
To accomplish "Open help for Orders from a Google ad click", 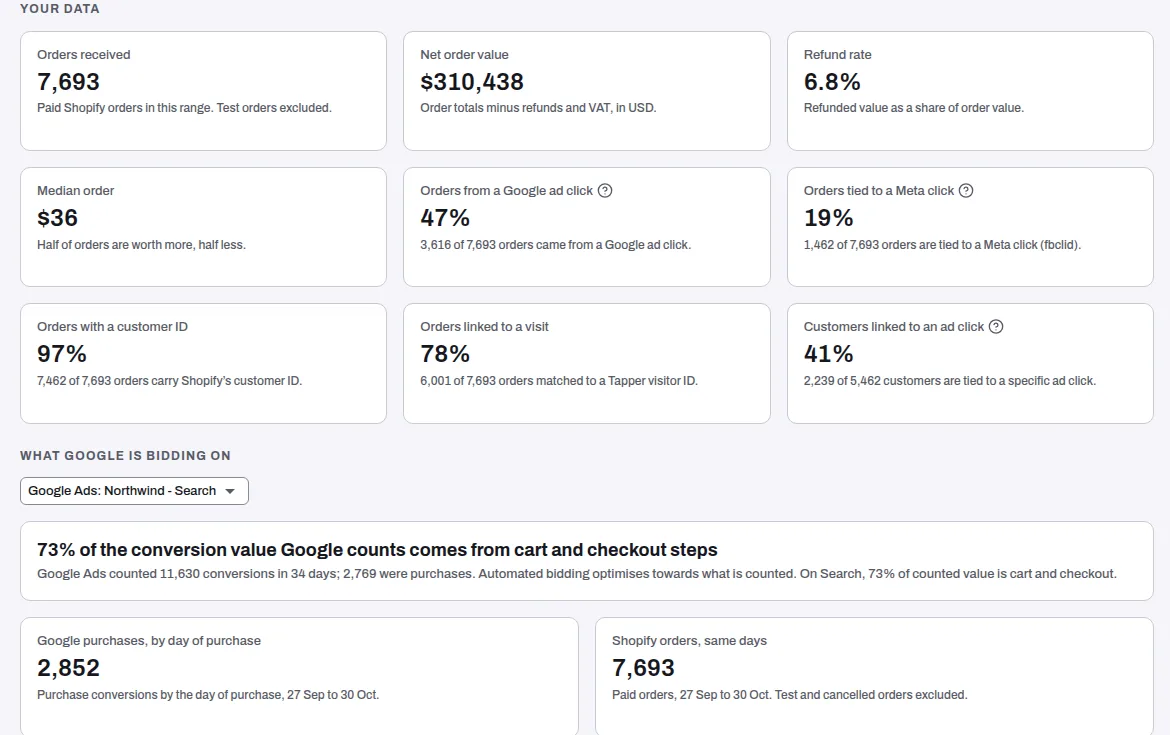I will tap(605, 190).
